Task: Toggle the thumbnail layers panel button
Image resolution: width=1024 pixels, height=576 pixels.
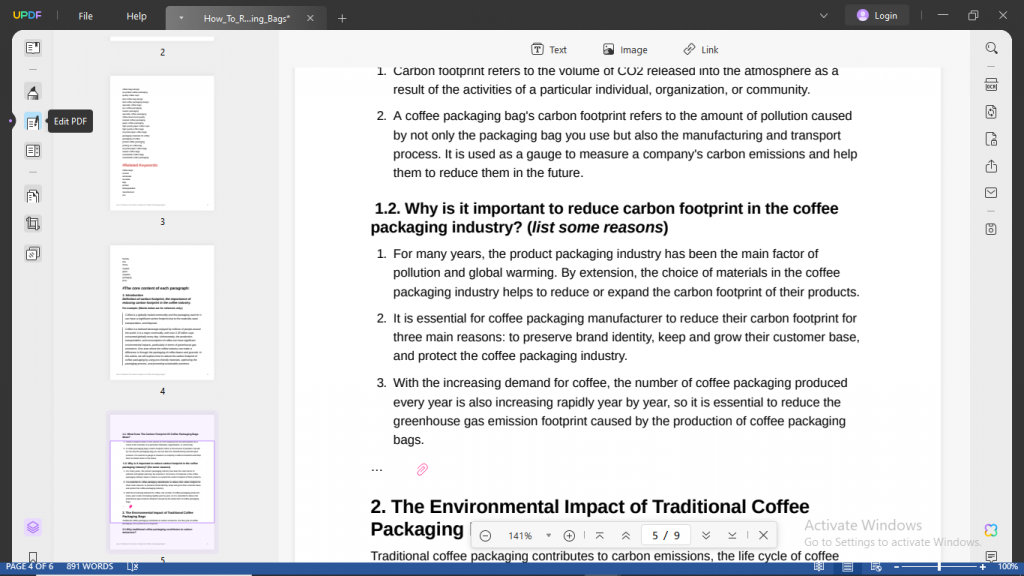Action: coord(33,527)
